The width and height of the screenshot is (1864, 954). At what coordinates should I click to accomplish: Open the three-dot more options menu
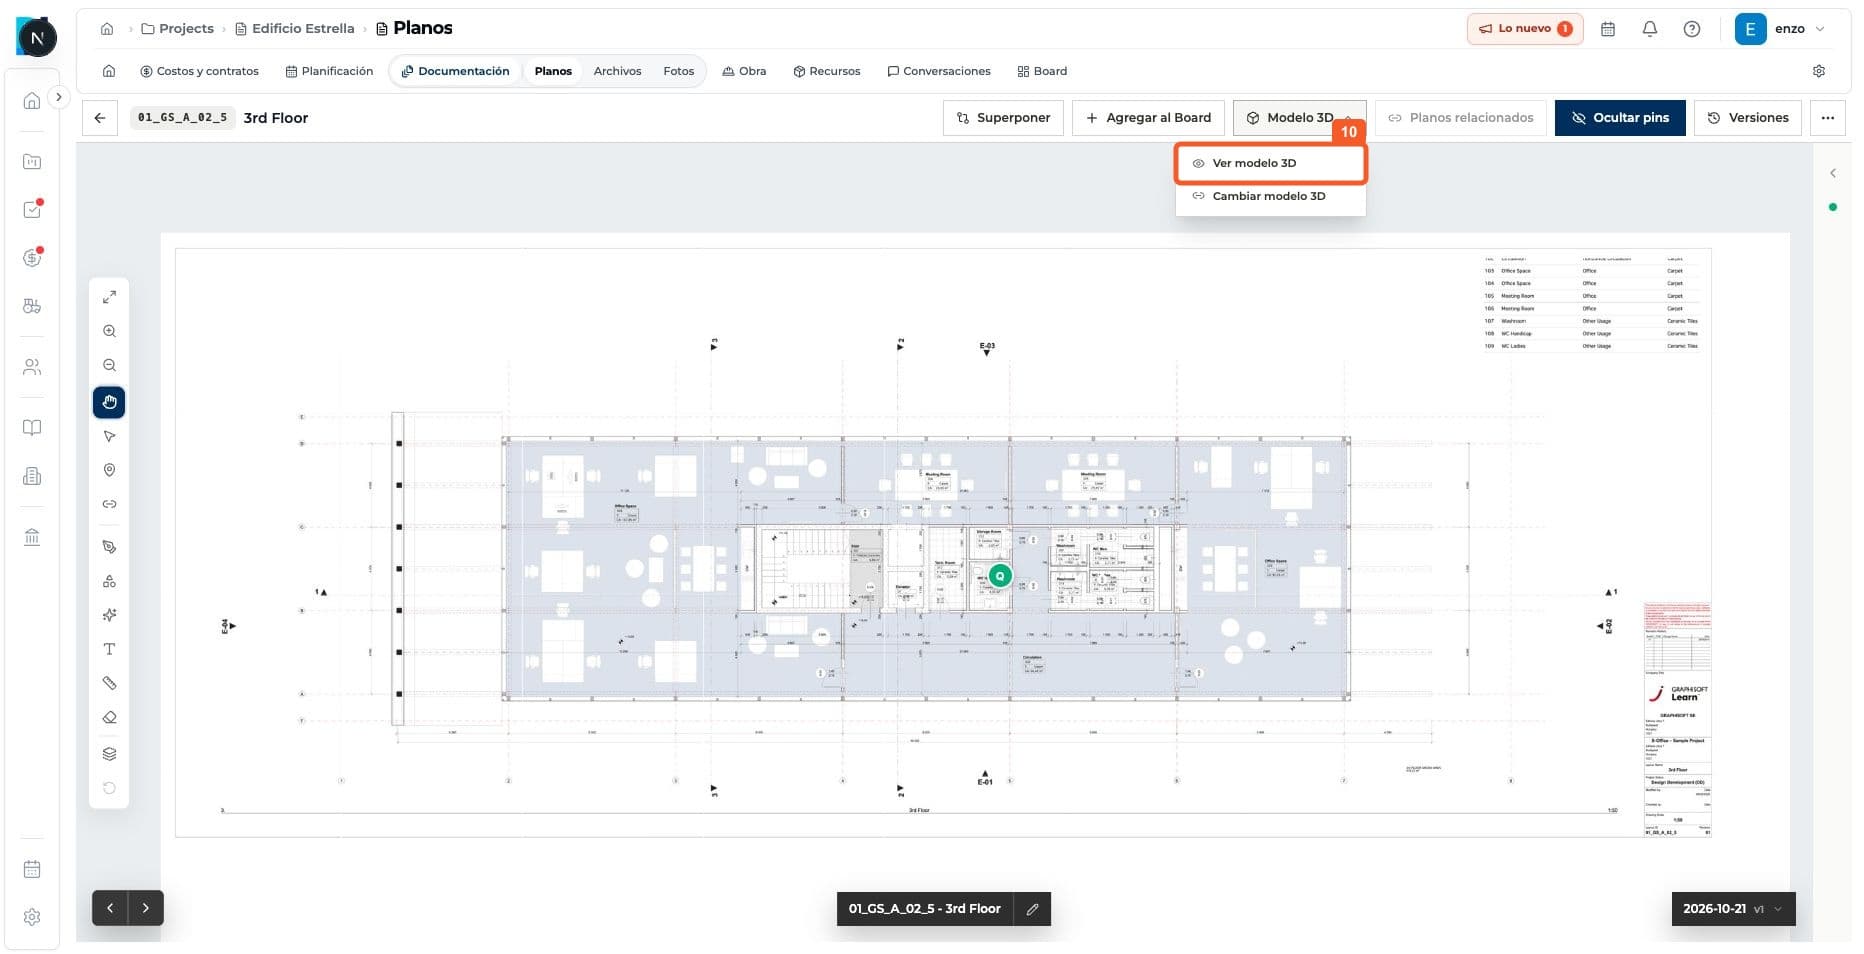(x=1827, y=118)
